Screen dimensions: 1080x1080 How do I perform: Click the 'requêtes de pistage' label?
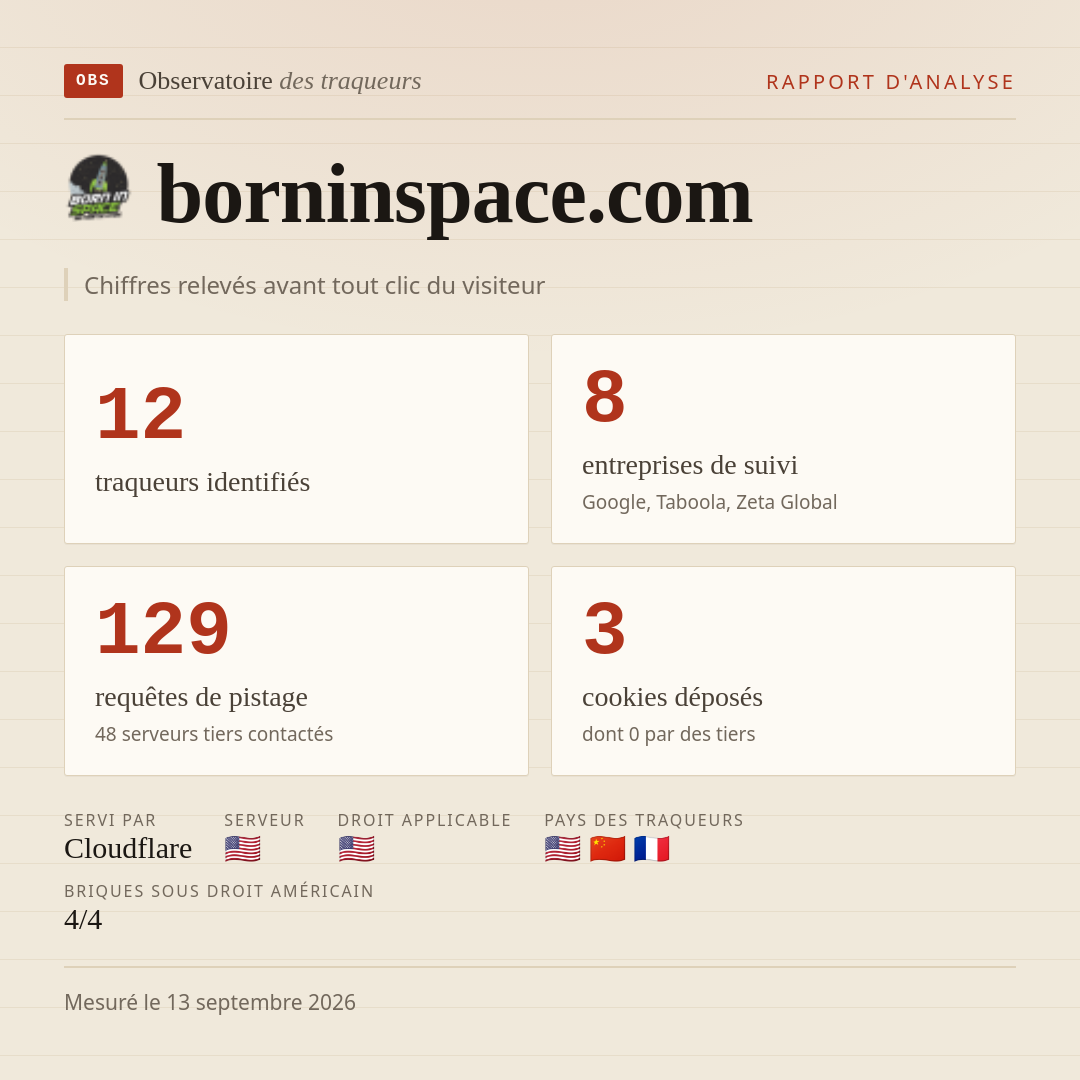(201, 697)
